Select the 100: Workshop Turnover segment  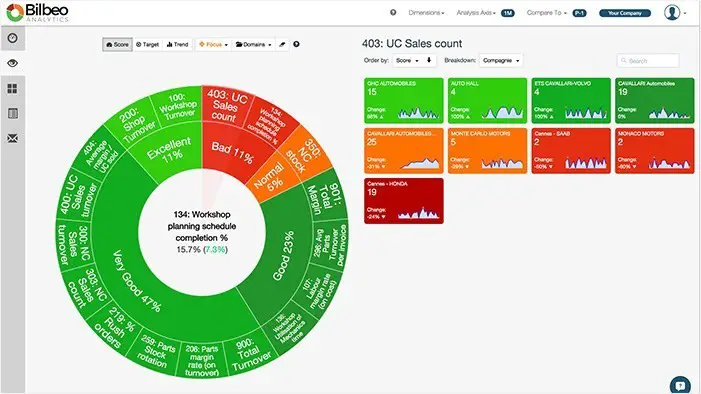pos(177,106)
